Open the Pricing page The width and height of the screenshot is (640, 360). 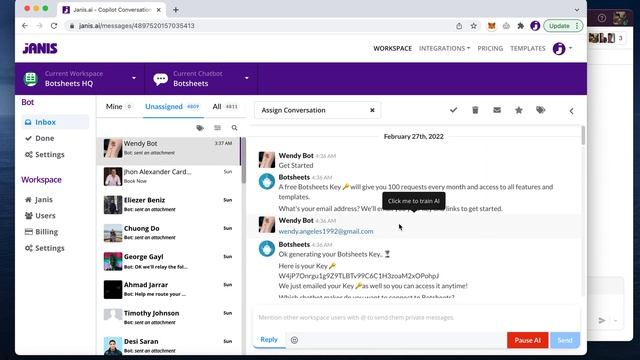pyautogui.click(x=490, y=48)
